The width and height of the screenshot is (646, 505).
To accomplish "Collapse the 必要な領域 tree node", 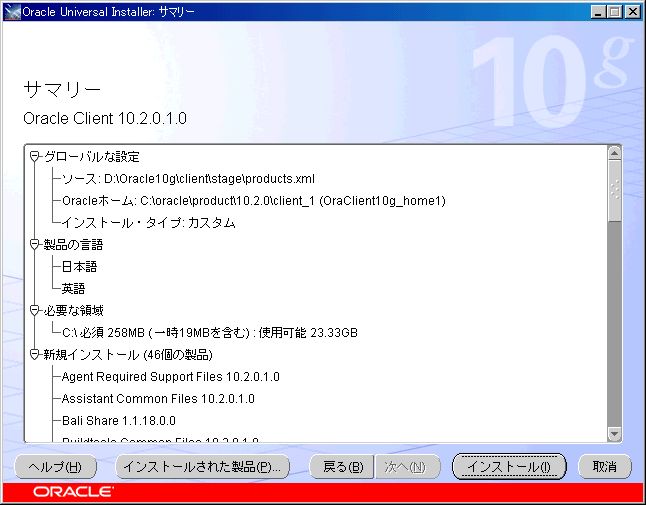I will click(35, 310).
